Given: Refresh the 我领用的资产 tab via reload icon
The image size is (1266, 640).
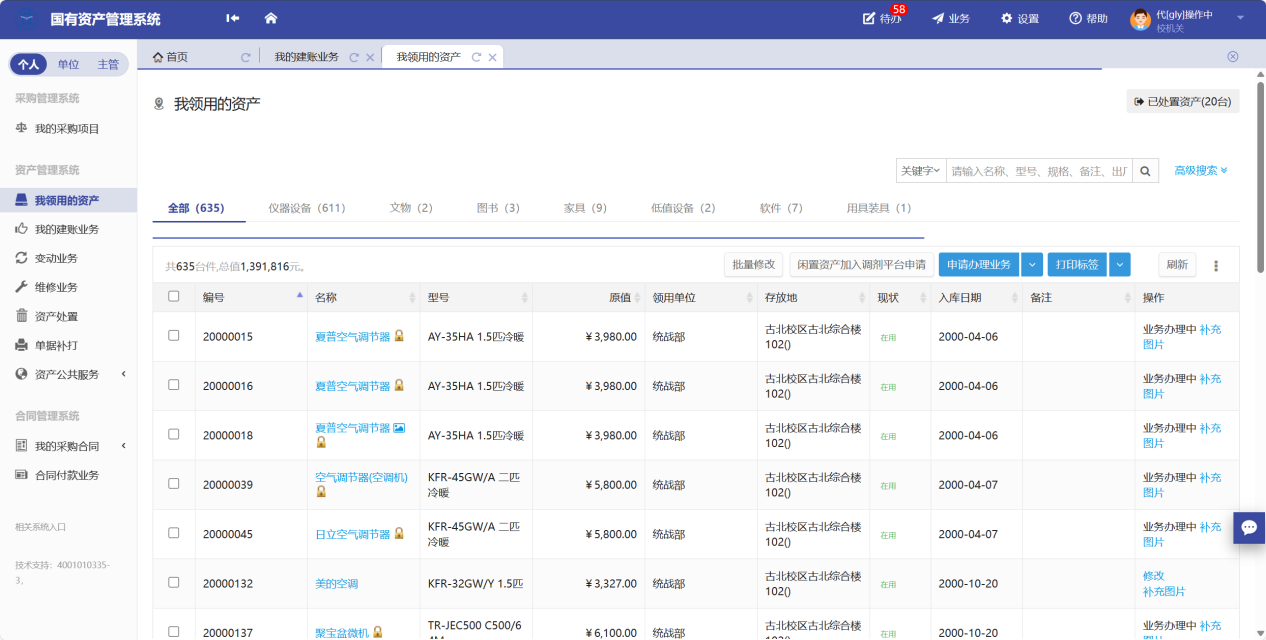Looking at the screenshot, I should [x=476, y=57].
